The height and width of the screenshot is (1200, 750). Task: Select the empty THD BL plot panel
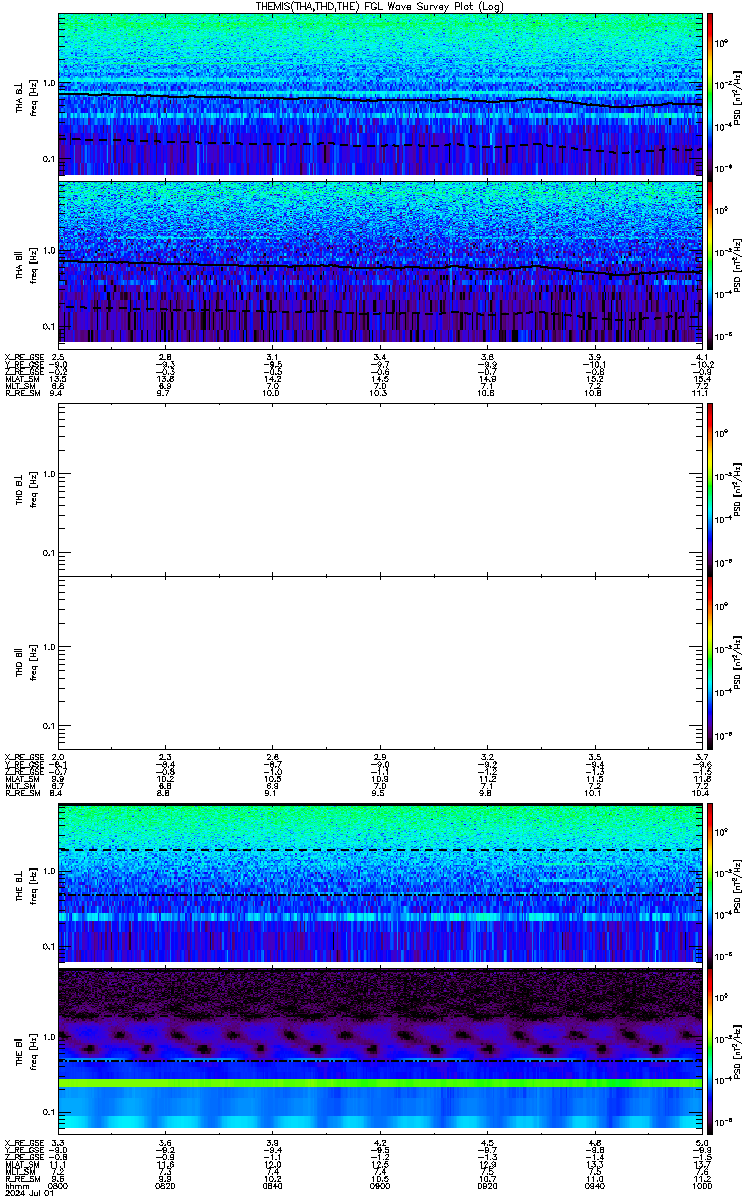pyautogui.click(x=380, y=488)
